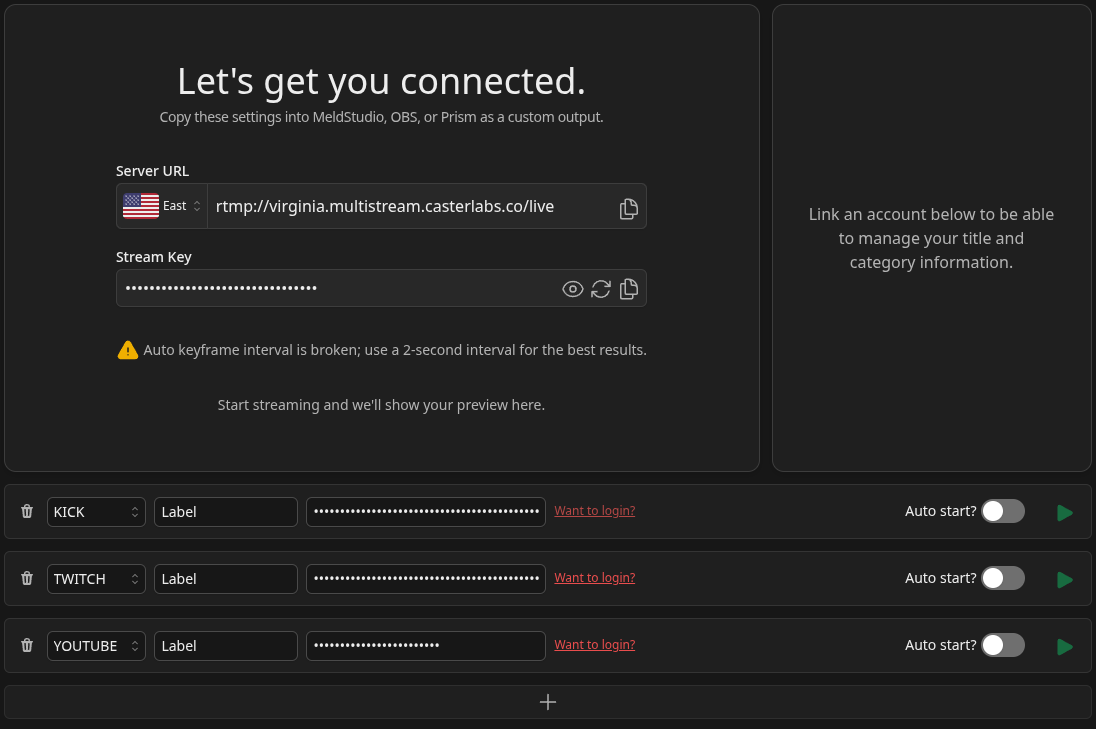This screenshot has width=1096, height=729.
Task: Copy the Server URL to clipboard
Action: click(628, 206)
